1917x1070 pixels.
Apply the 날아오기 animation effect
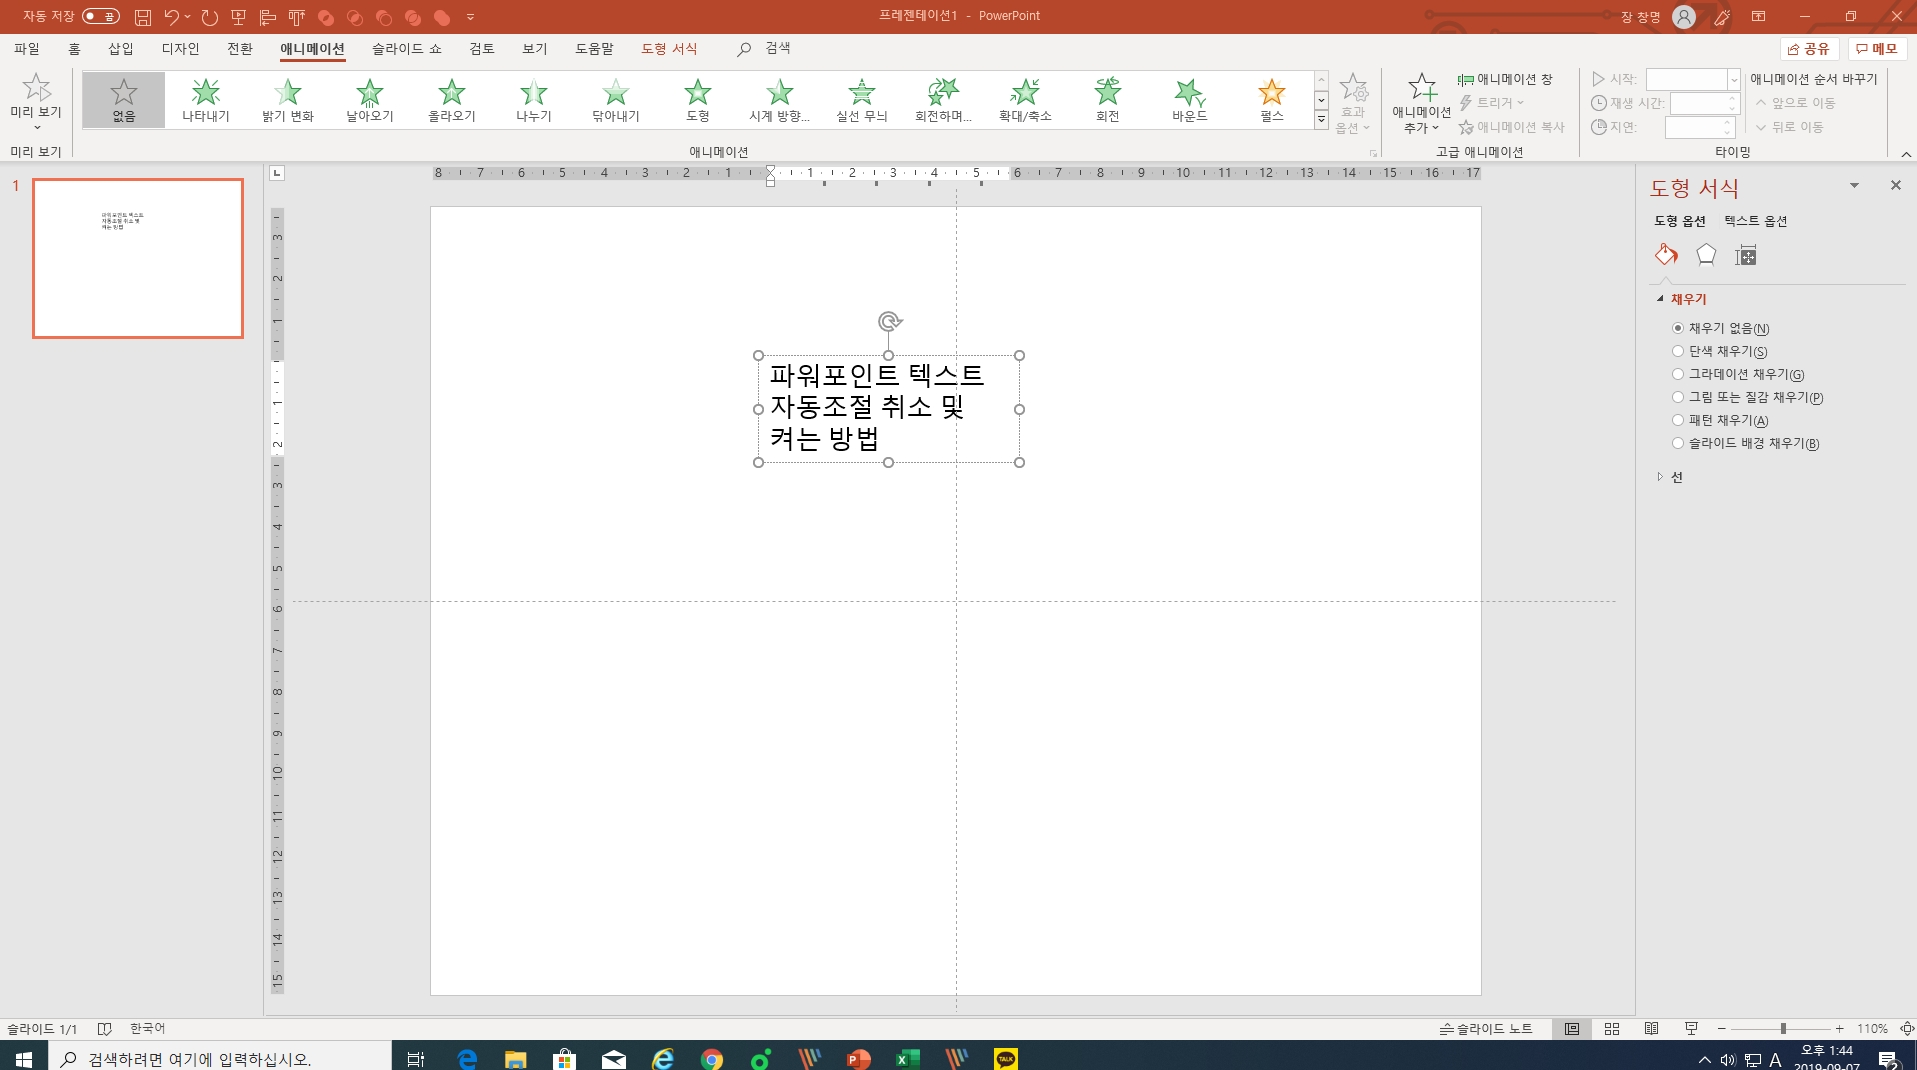click(370, 100)
